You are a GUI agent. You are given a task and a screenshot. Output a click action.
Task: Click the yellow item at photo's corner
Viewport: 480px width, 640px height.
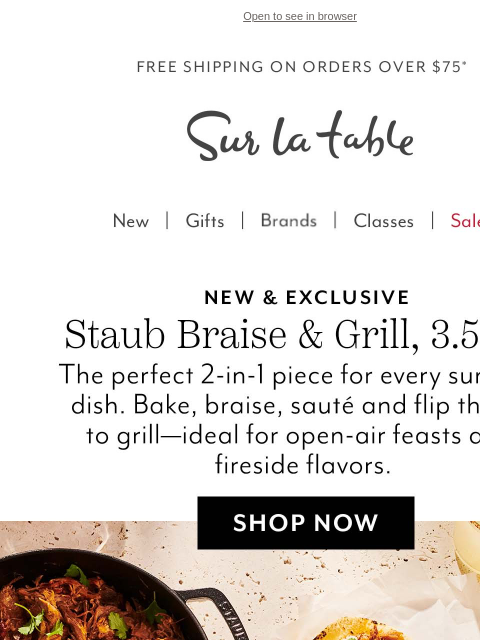(x=468, y=545)
